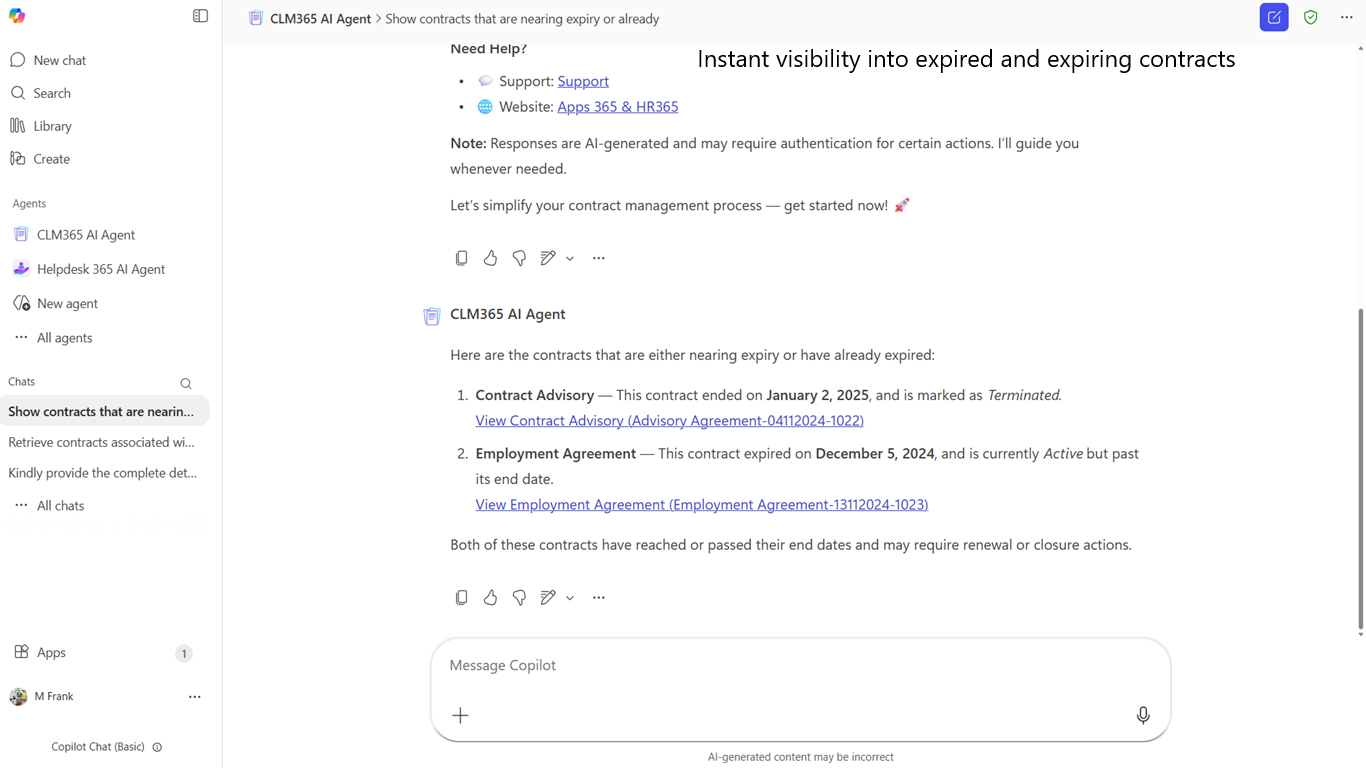Image resolution: width=1366 pixels, height=768 pixels.
Task: Open the green shield protection icon
Action: point(1310,17)
